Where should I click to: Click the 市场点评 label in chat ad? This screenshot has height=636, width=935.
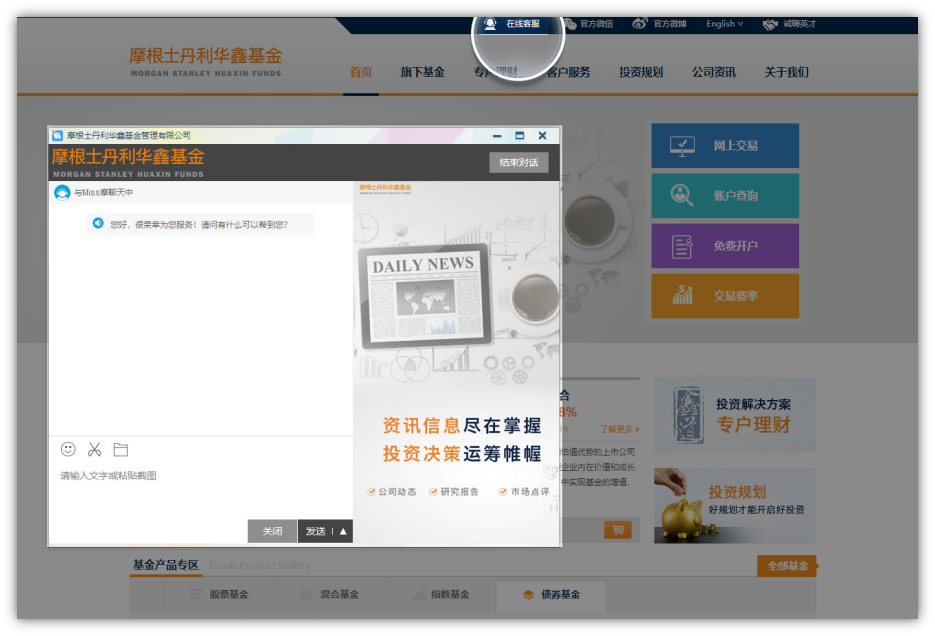(530, 492)
